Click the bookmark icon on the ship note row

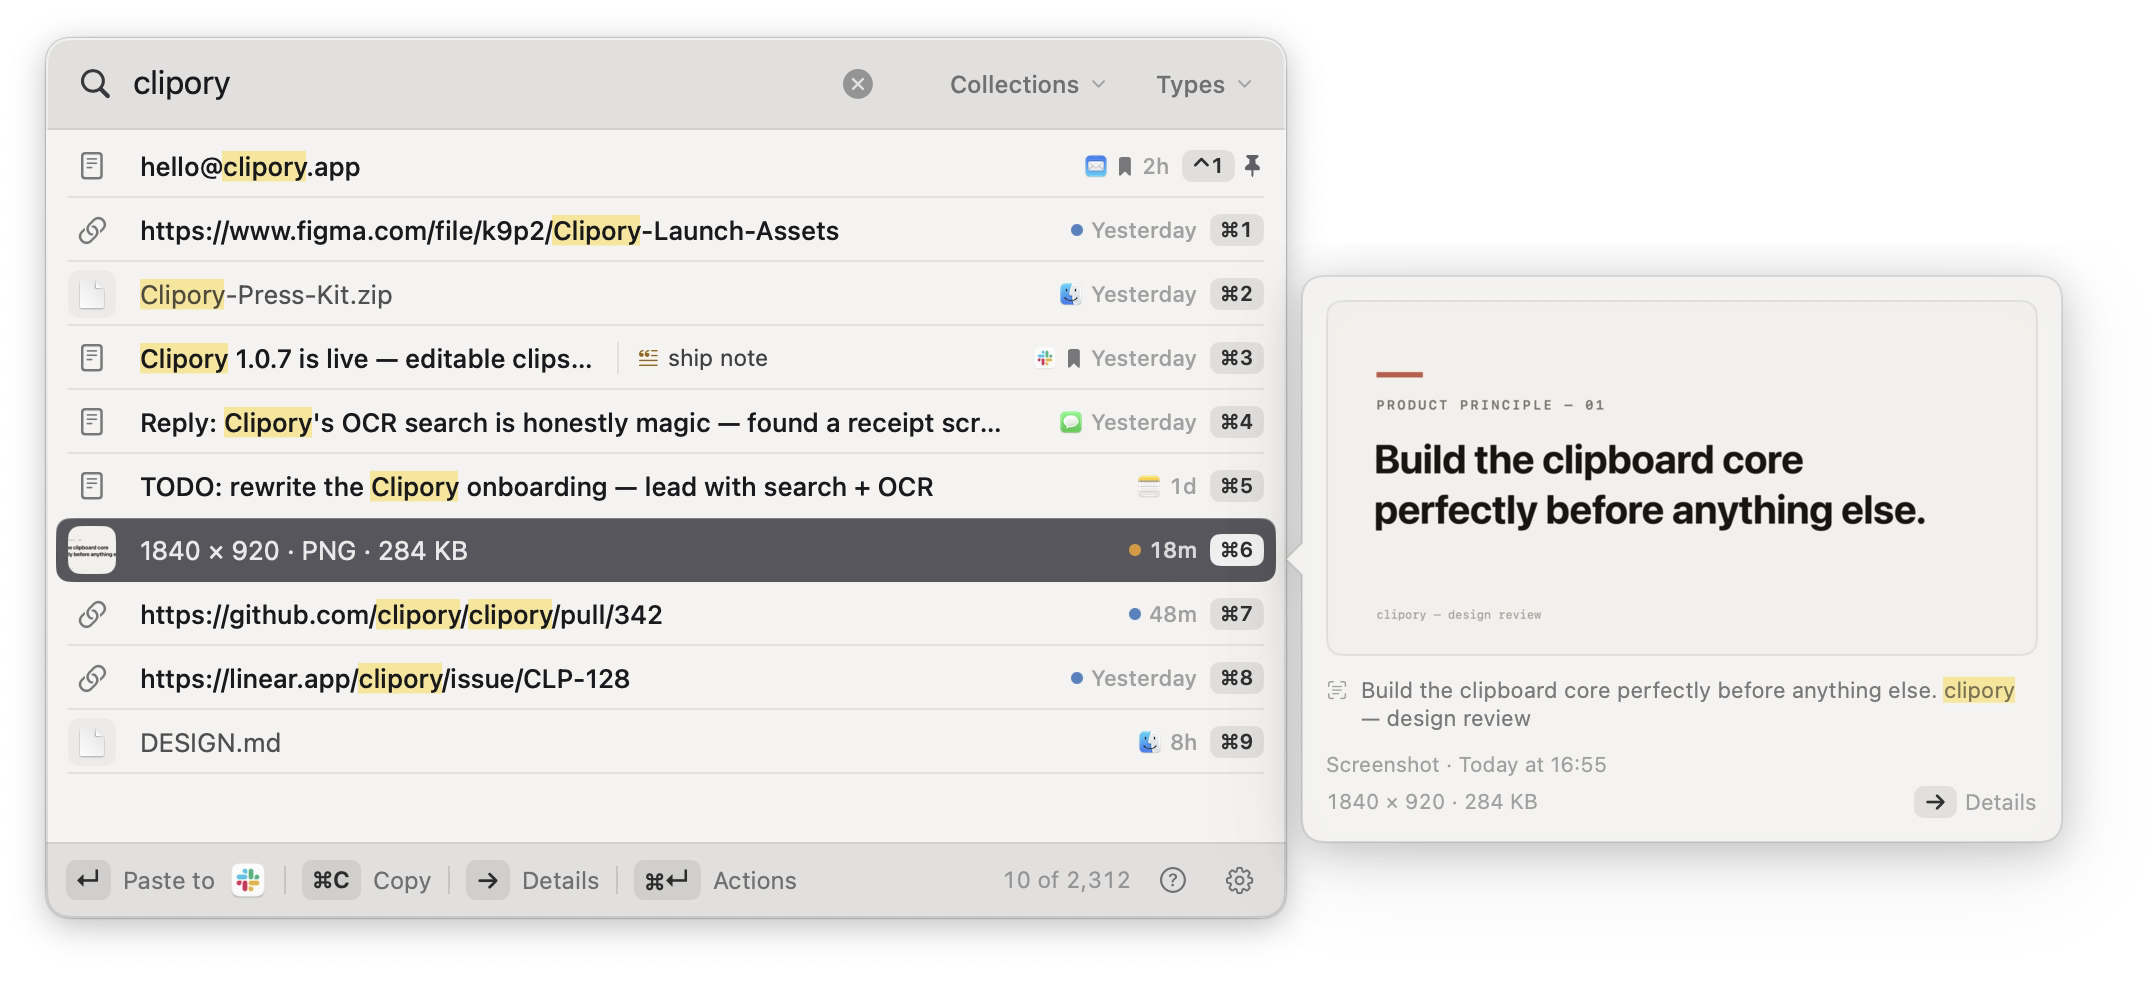pos(1074,358)
